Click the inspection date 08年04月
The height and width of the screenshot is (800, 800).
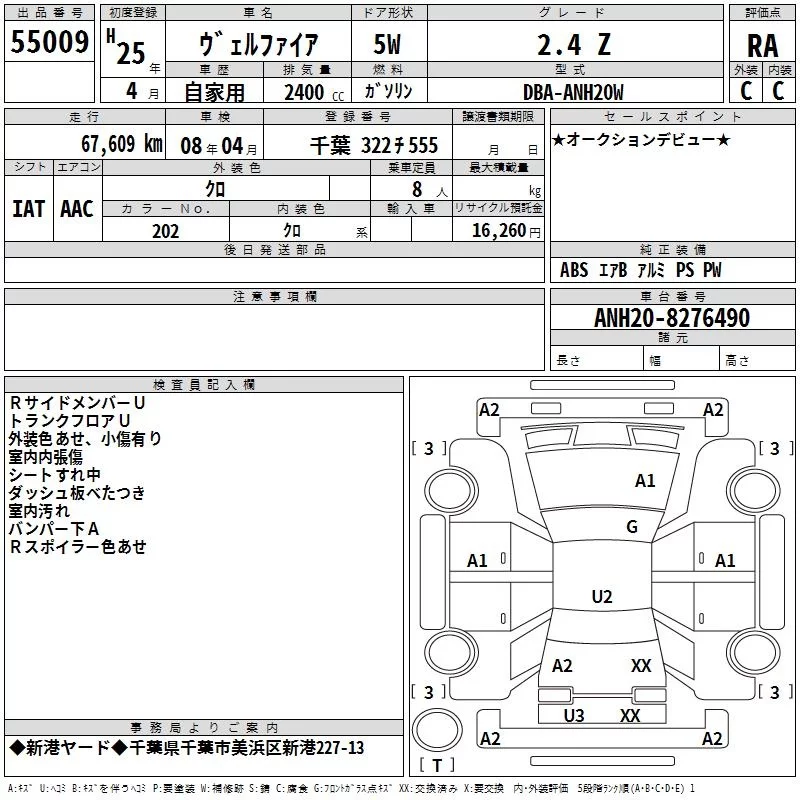(x=219, y=146)
